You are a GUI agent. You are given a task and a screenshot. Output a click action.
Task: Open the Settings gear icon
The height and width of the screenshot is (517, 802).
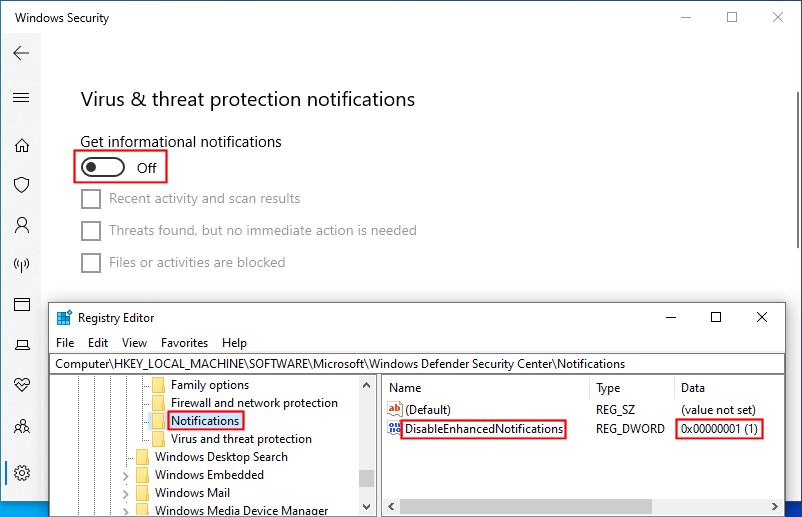pyautogui.click(x=21, y=472)
